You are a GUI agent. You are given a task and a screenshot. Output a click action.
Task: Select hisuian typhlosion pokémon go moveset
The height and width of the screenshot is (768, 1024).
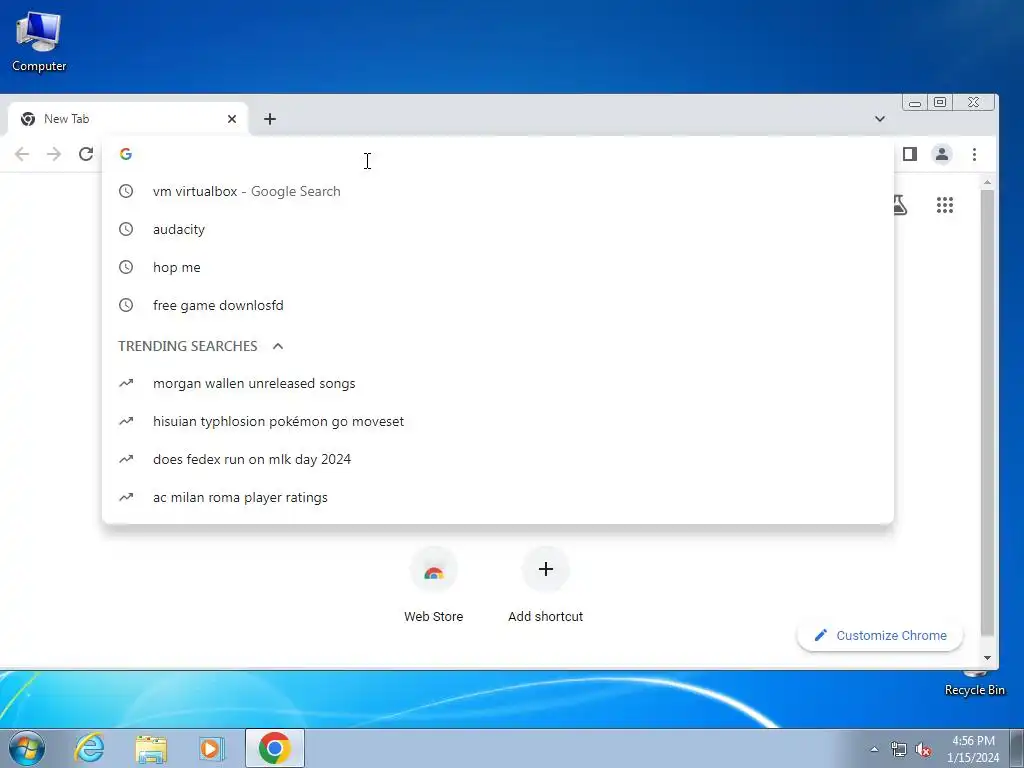point(498,421)
